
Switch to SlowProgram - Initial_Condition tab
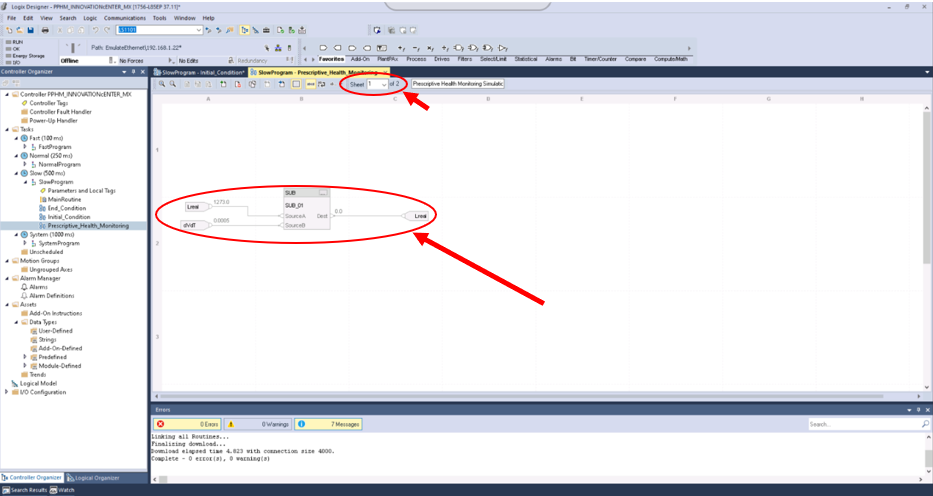pos(200,72)
